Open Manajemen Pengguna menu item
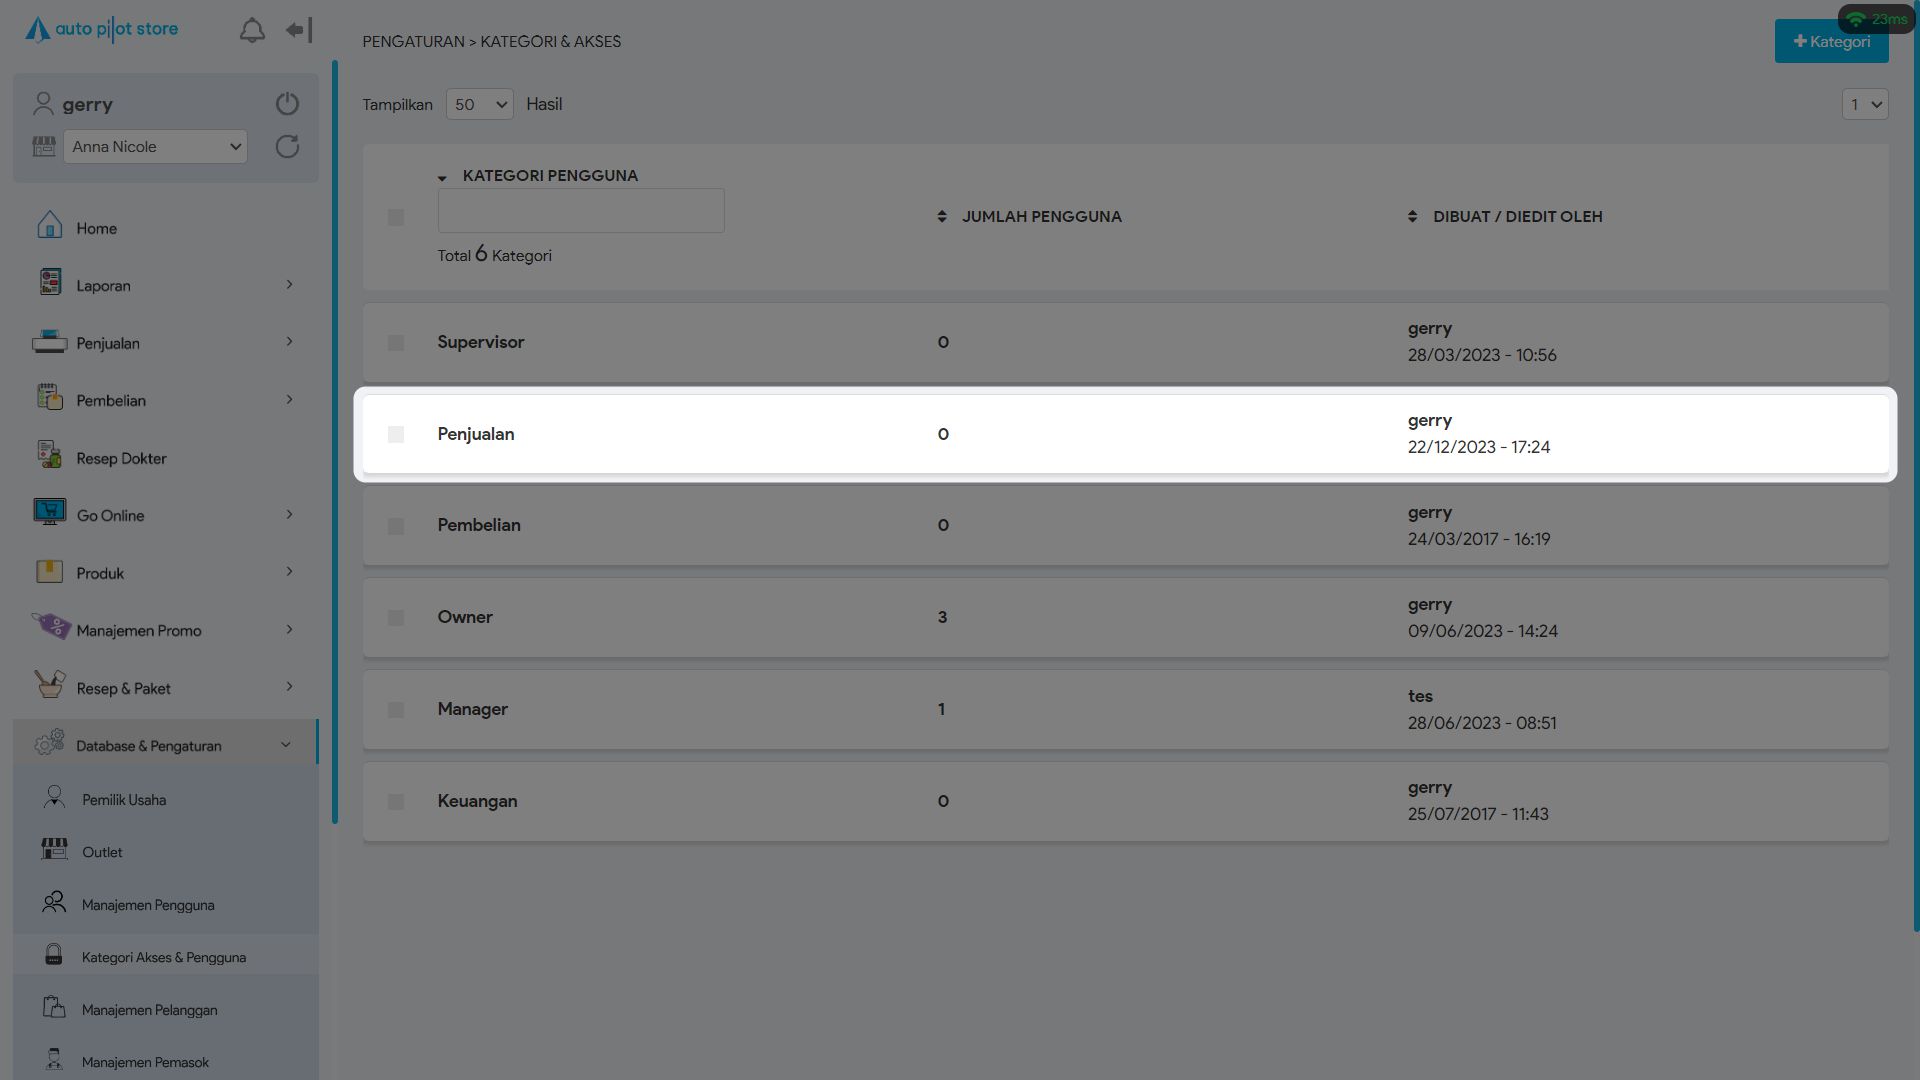Screen dimensions: 1920x1080 point(148,905)
